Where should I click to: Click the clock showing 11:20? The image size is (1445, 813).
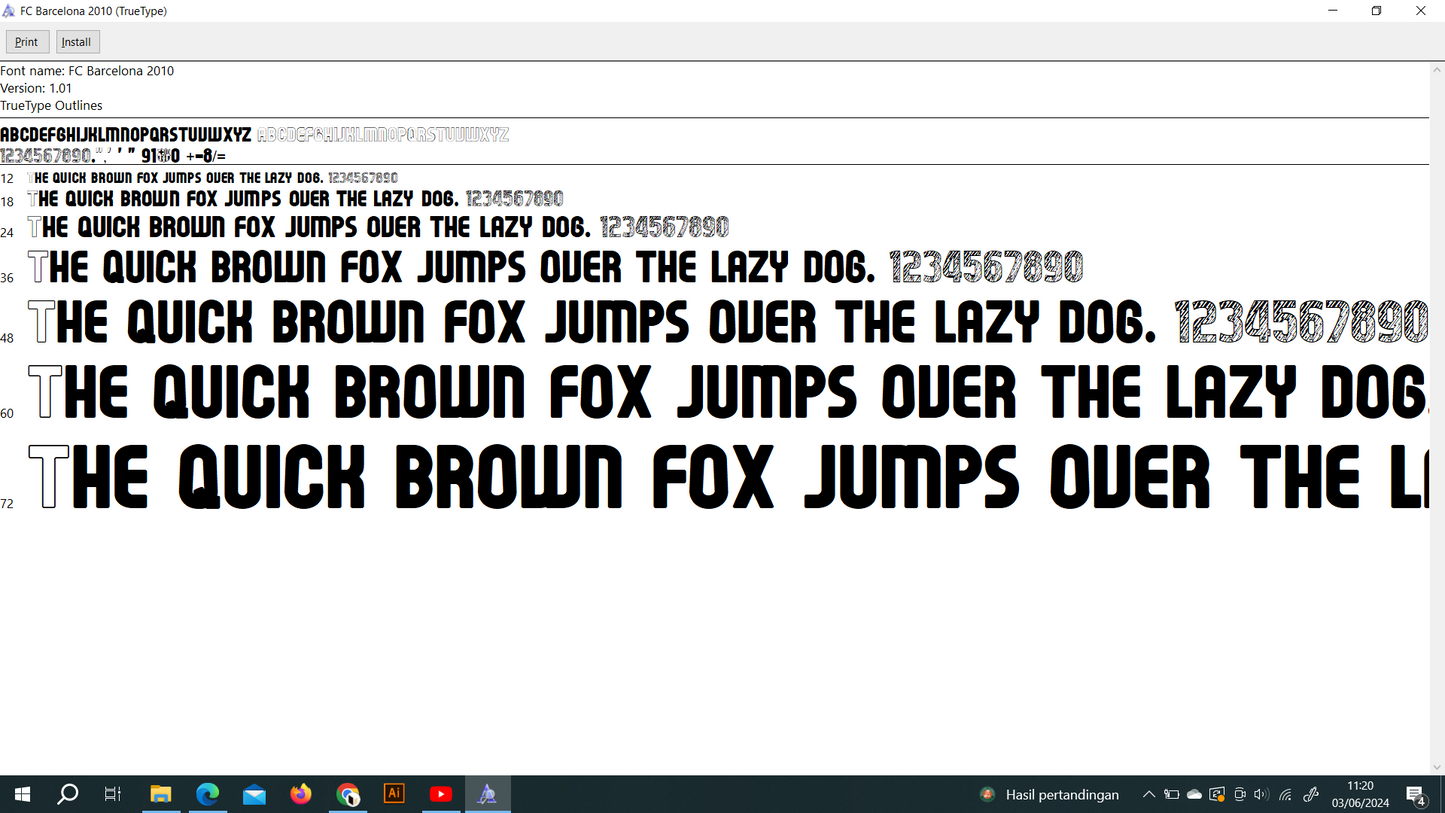click(1360, 794)
